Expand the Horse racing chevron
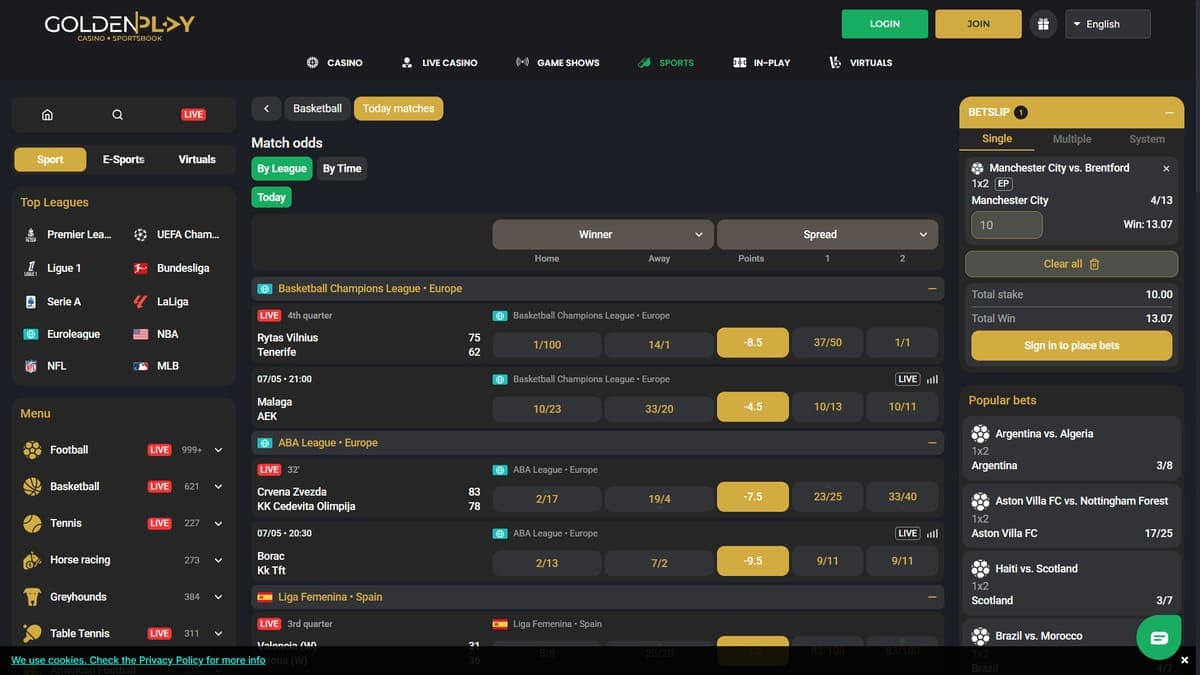This screenshot has height=675, width=1200. (x=218, y=560)
